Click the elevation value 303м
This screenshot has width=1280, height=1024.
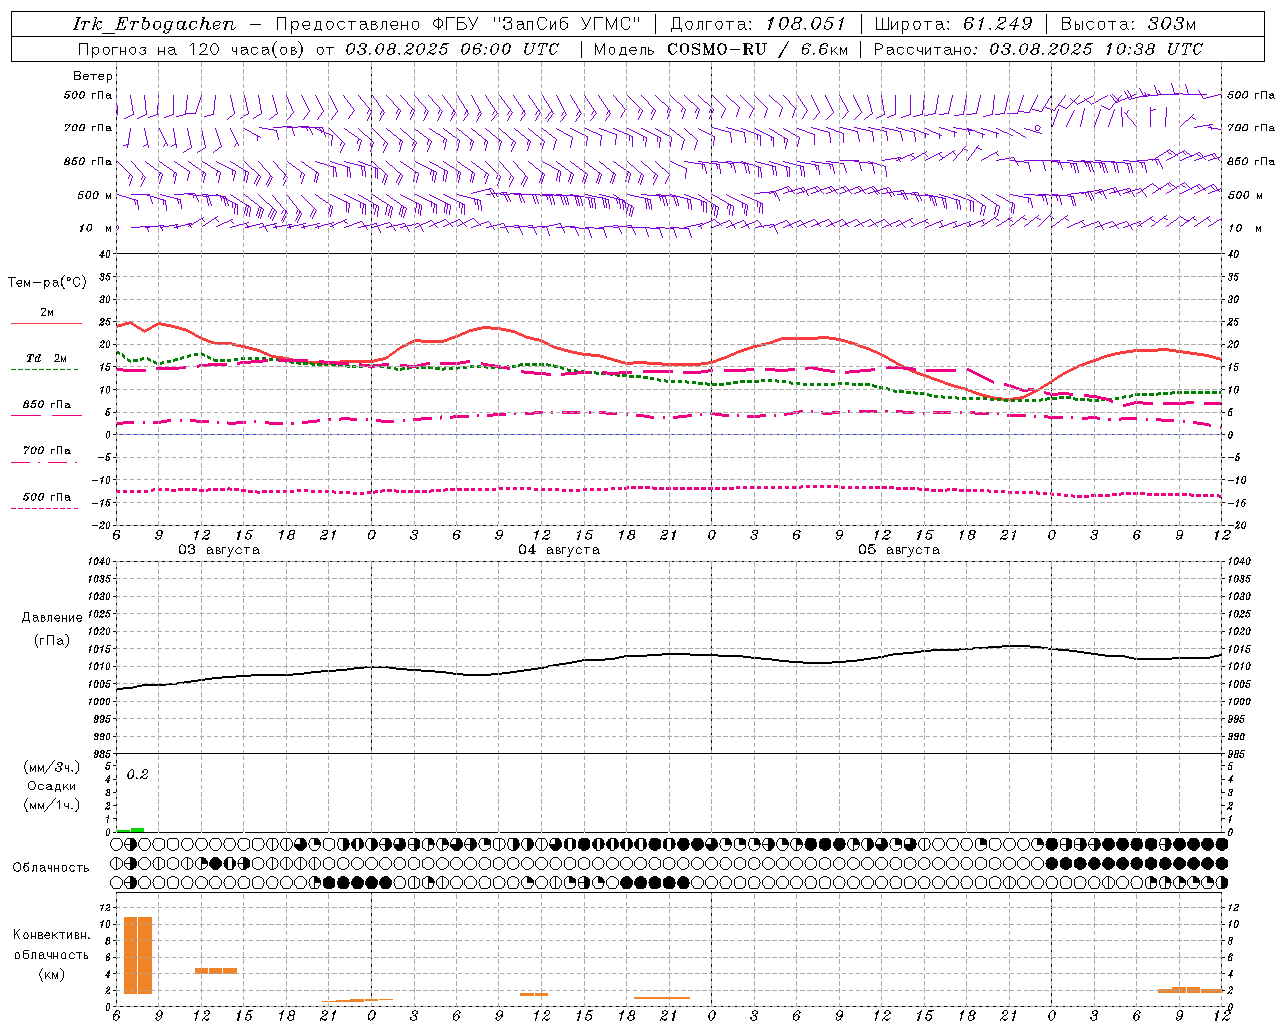[1171, 24]
